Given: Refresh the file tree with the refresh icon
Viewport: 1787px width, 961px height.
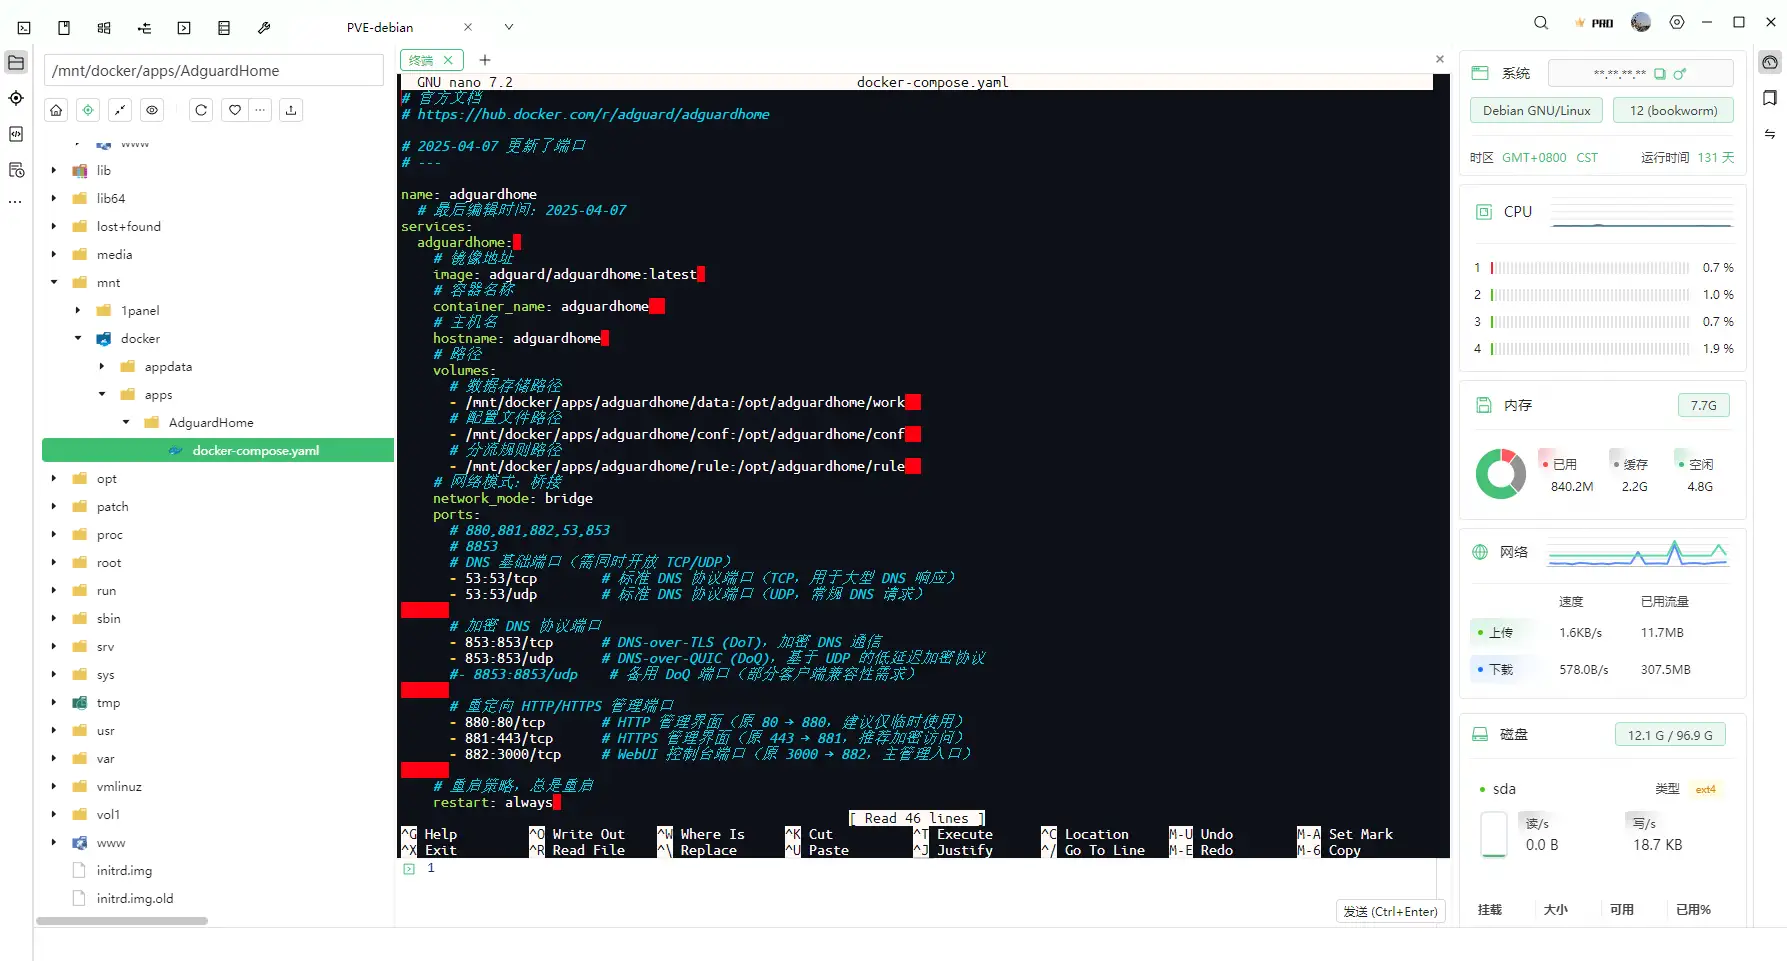Looking at the screenshot, I should 200,110.
